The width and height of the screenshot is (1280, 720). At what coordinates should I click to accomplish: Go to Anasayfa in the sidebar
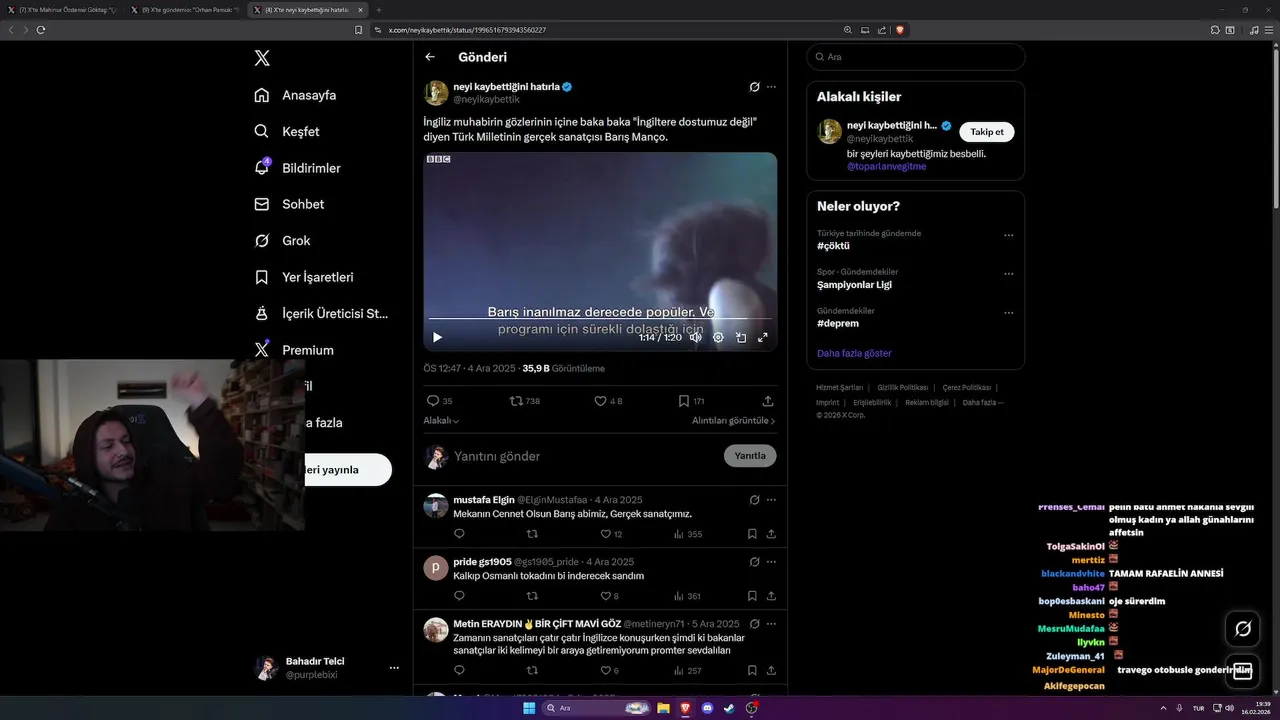tap(295, 95)
